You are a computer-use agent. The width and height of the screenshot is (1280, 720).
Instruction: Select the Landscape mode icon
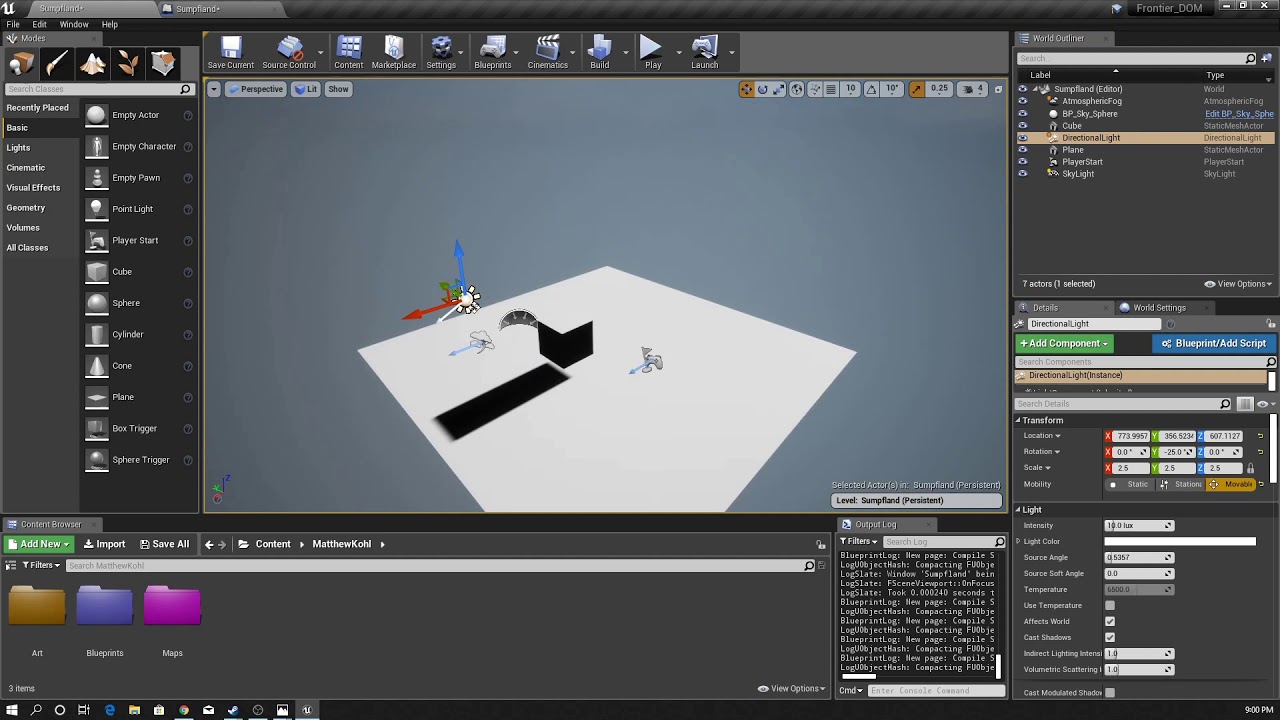coord(93,64)
